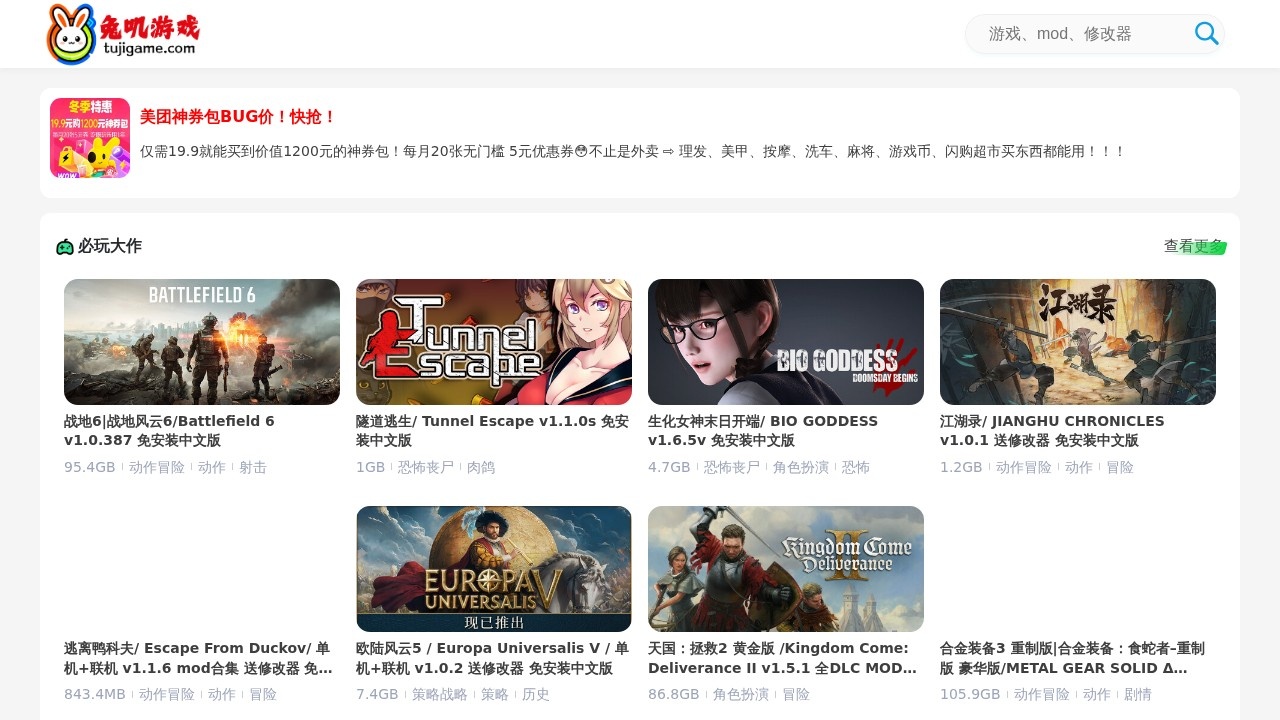Screen dimensions: 1280x720
Task: Open the Tunnel Escape cover image
Action: click(x=494, y=342)
